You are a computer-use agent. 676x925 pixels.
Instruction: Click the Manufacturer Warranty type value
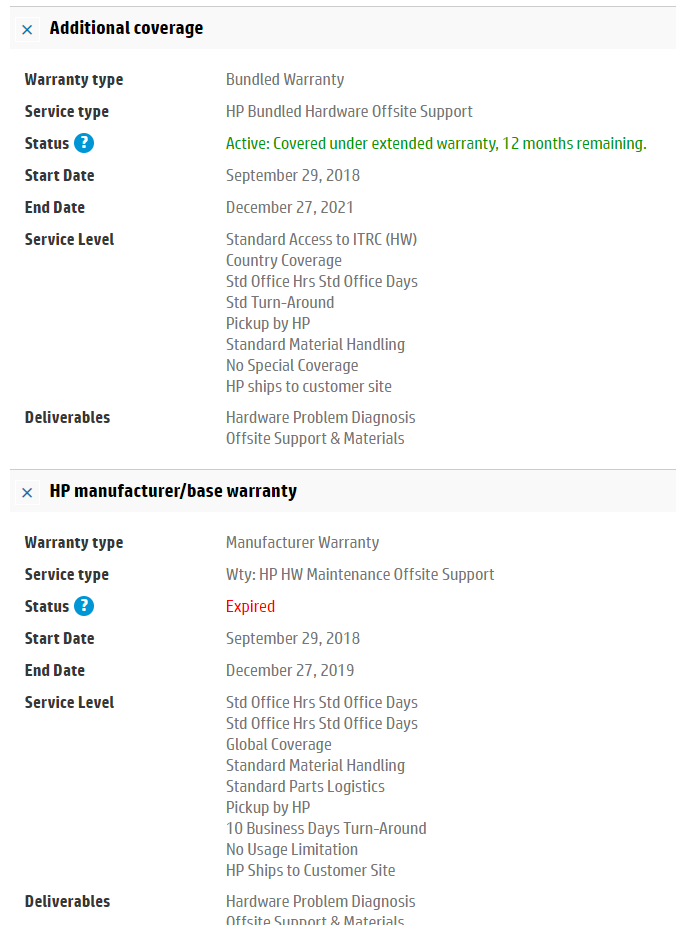(x=302, y=542)
